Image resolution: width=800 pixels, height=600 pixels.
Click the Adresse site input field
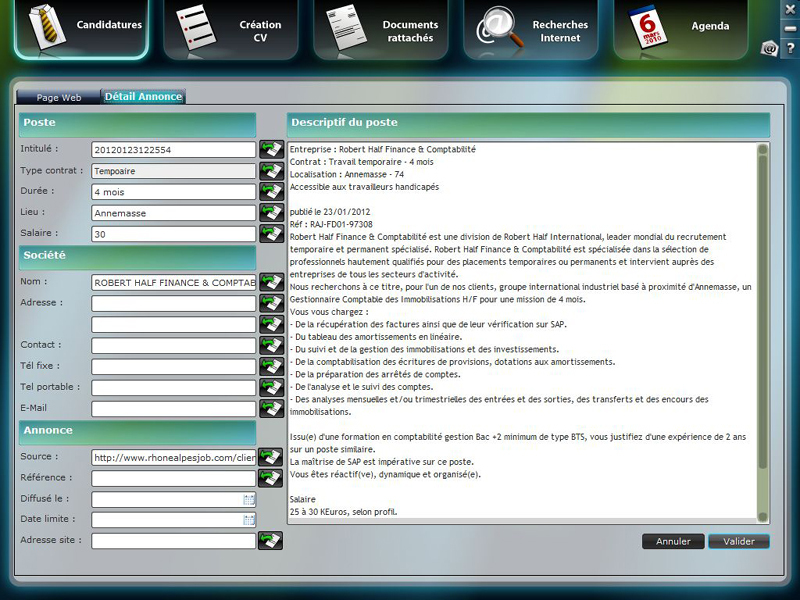click(x=173, y=541)
